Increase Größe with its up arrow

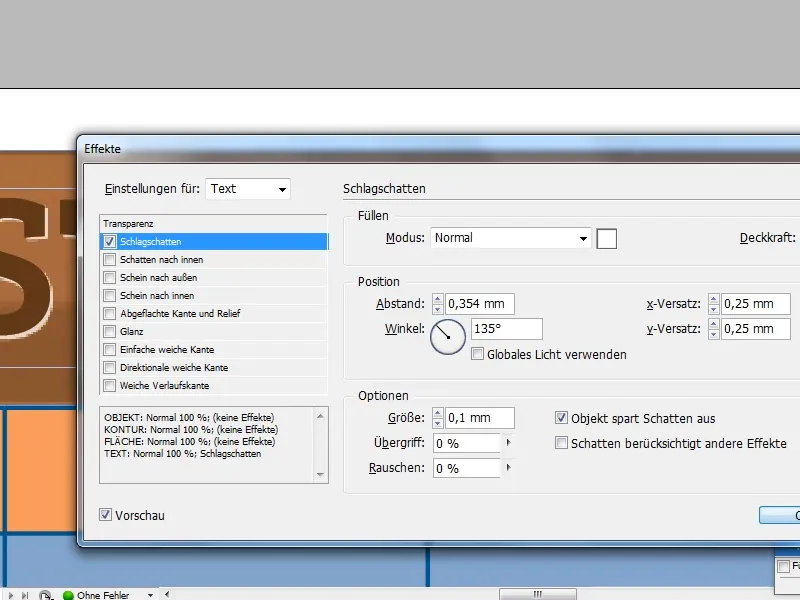437,413
